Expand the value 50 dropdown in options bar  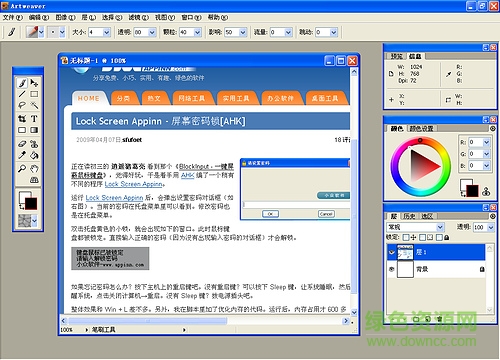click(243, 32)
